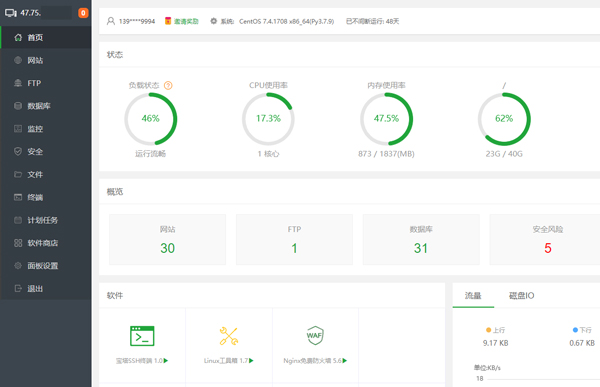Click the user profile icon in header
Viewport: 600px width, 387px height.
[x=111, y=21]
